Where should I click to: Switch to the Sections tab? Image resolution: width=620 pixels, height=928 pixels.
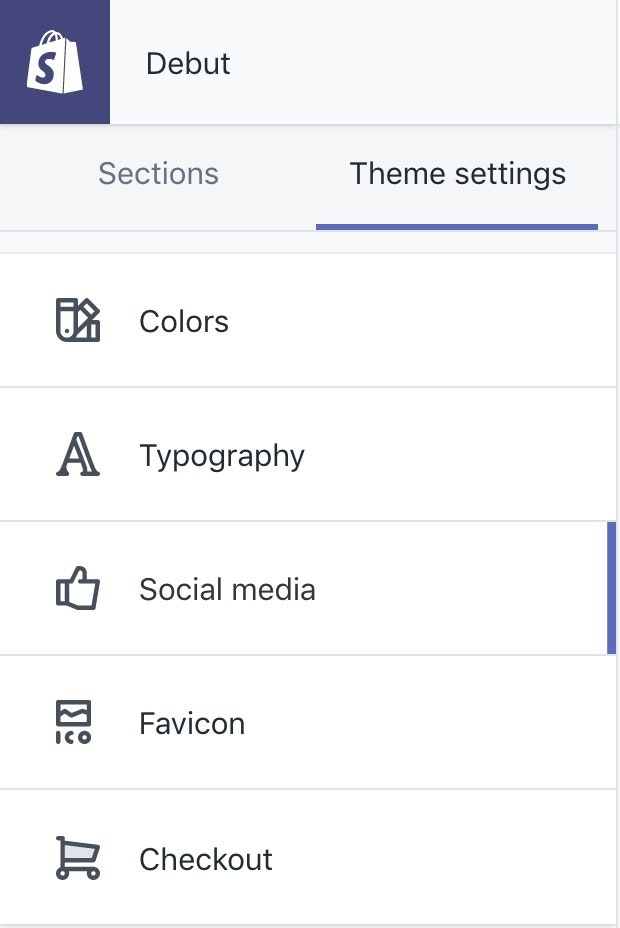click(158, 174)
